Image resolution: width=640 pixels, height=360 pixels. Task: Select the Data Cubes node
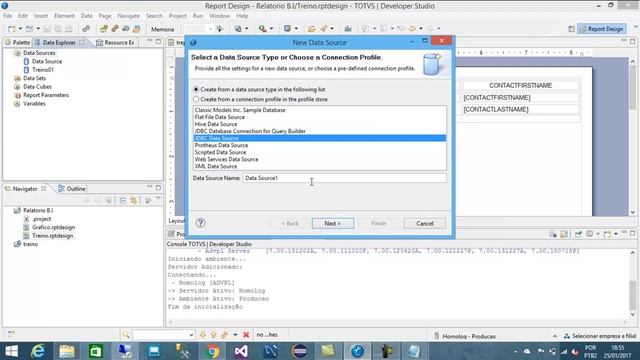[37, 87]
